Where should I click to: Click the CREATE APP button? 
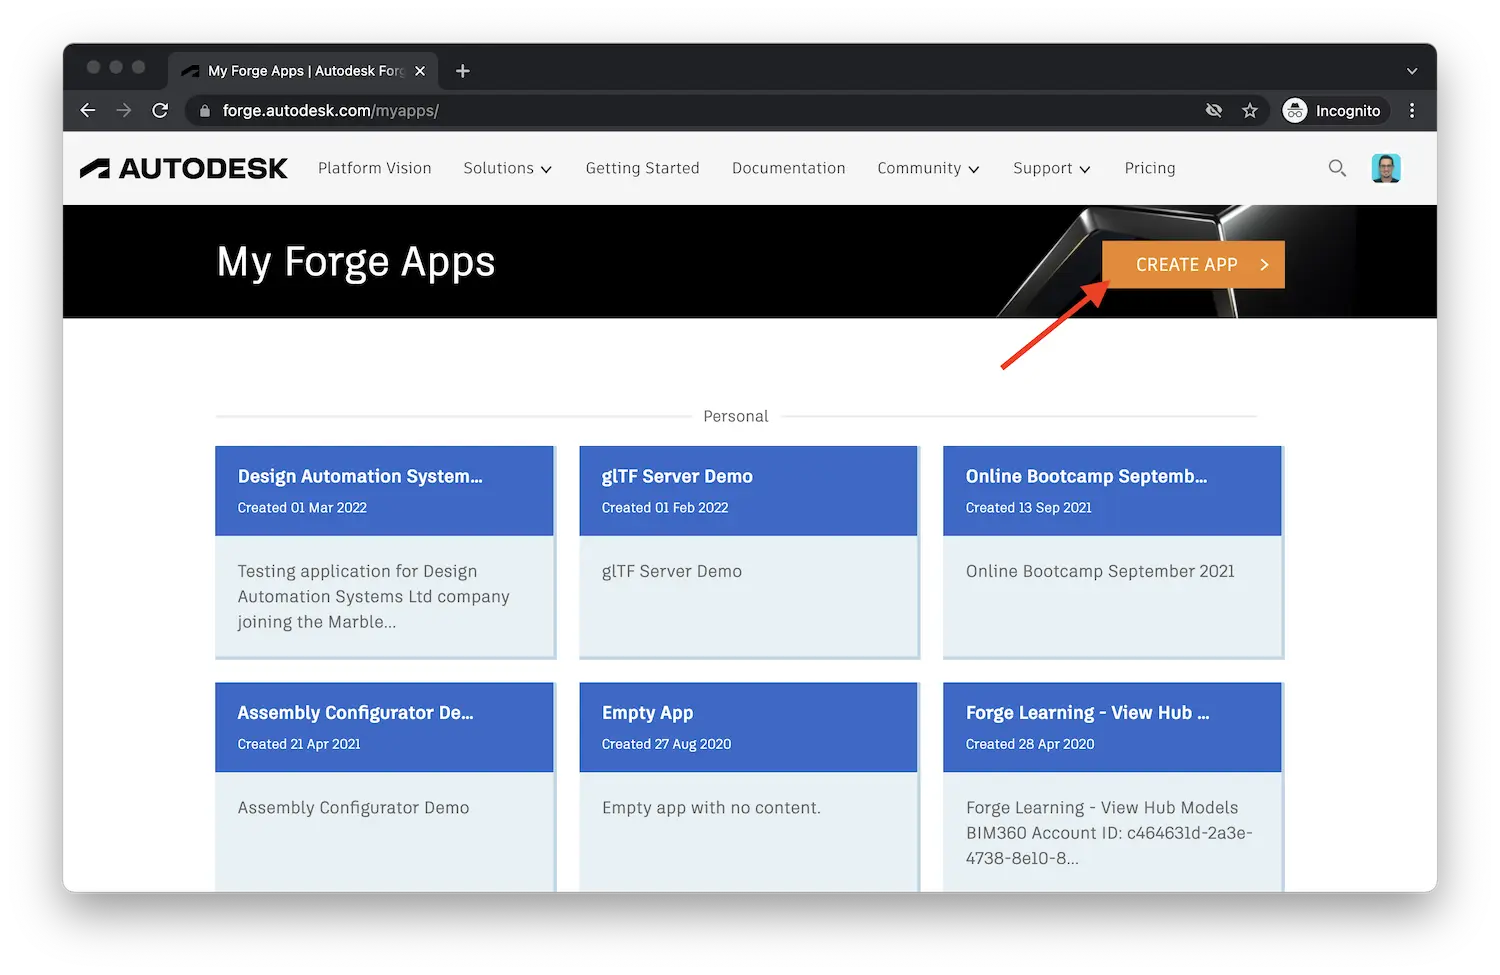(1193, 265)
